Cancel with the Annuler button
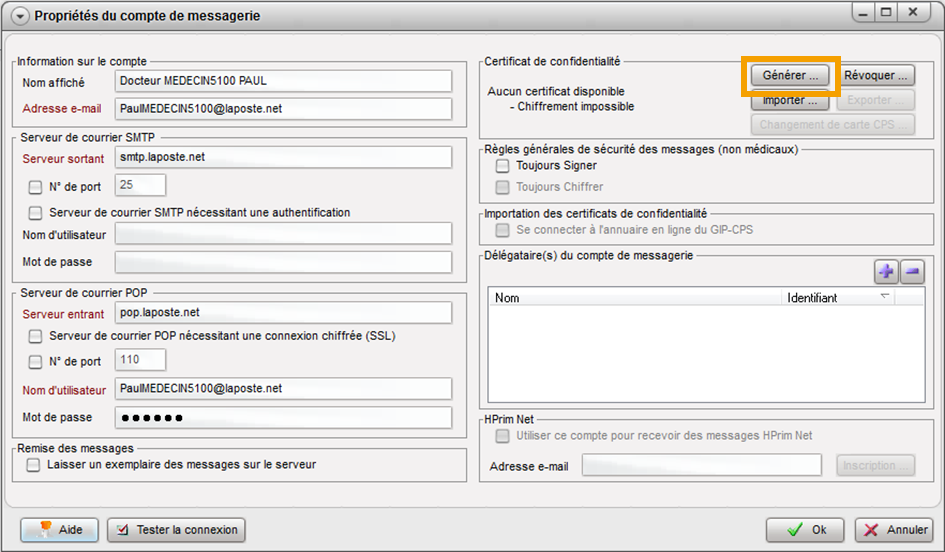 893,530
